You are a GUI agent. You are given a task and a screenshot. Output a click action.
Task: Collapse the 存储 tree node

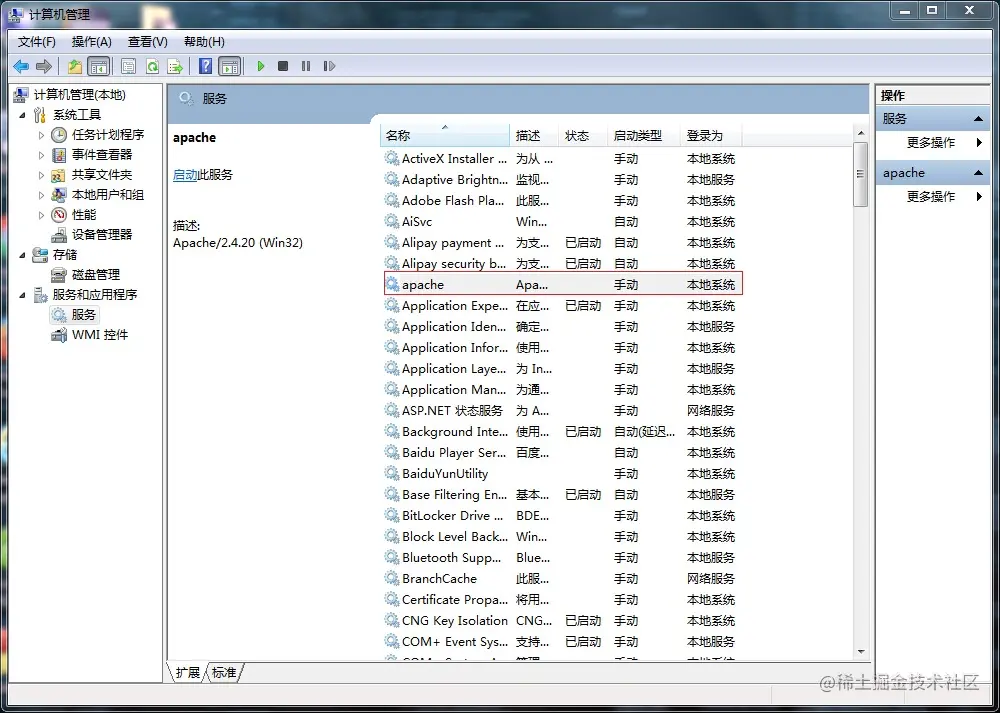tap(22, 255)
